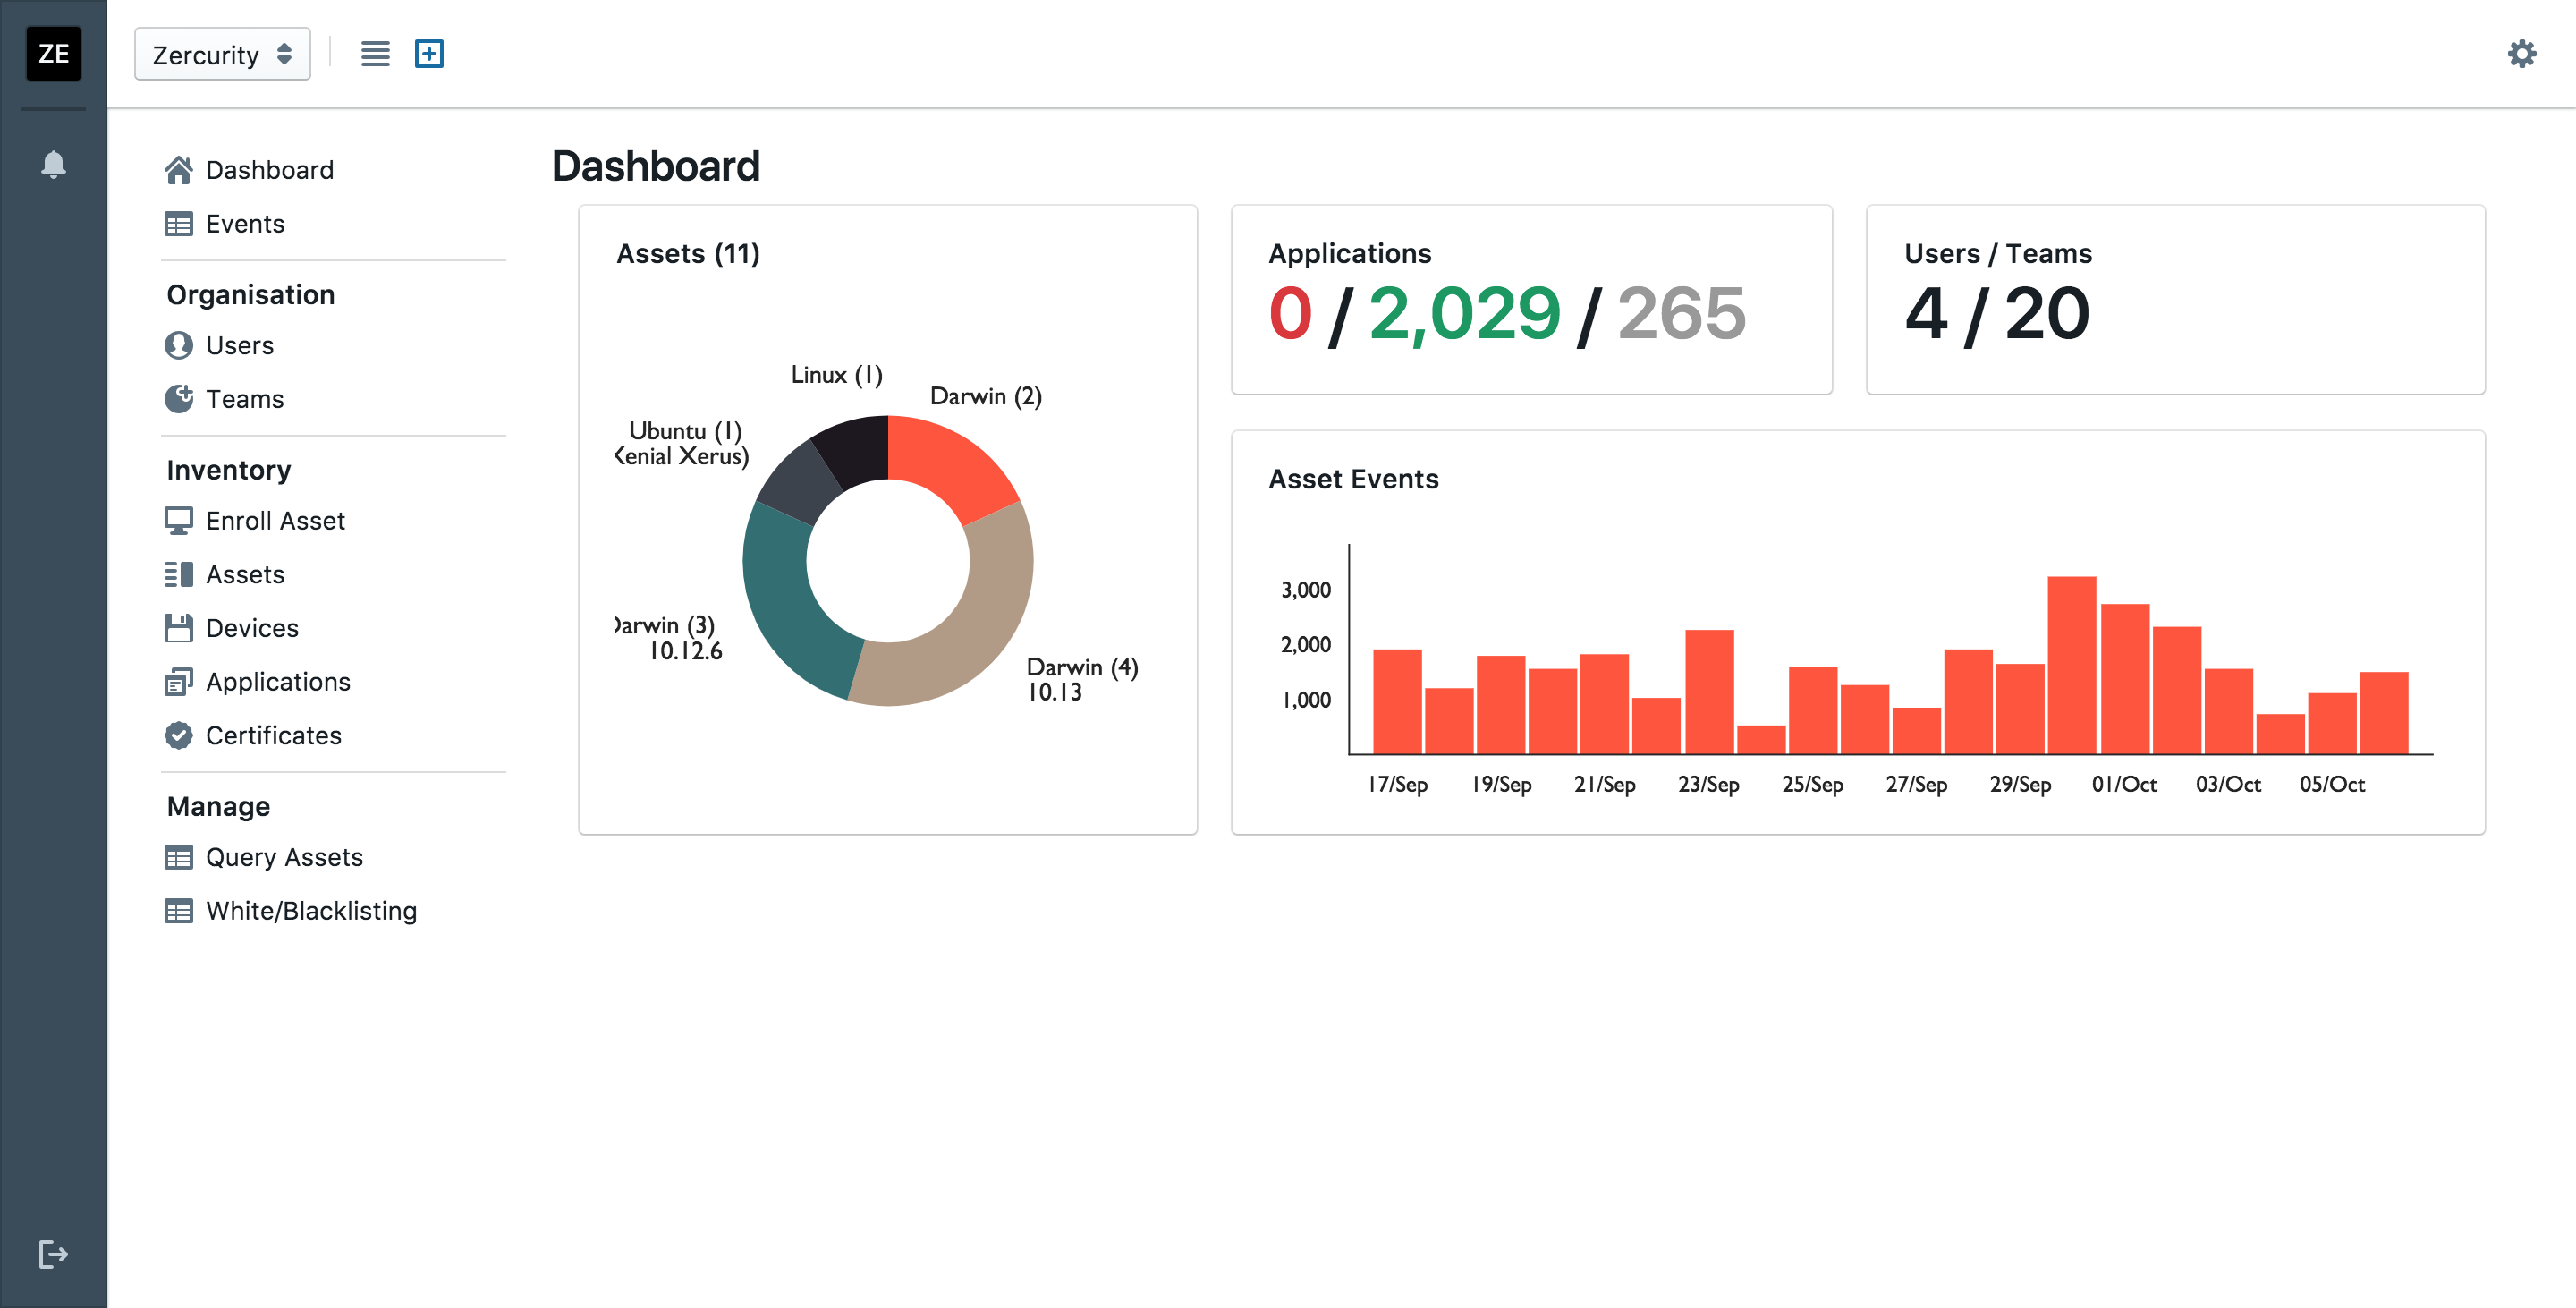Open Teams page from sidebar
Viewport: 2576px width, 1308px height.
pos(244,399)
